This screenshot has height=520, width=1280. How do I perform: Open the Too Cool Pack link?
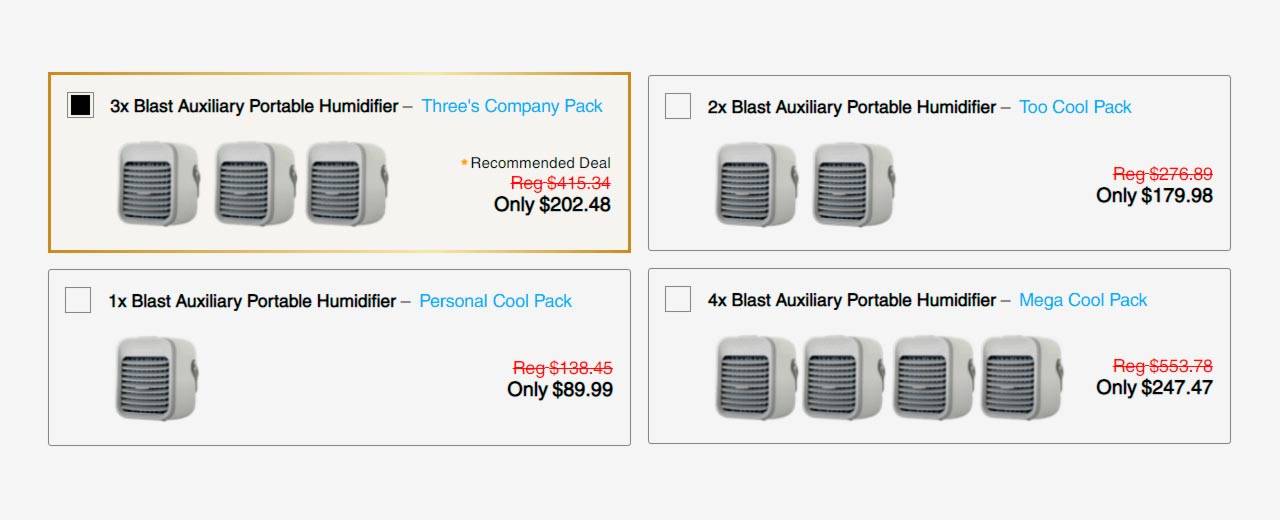tap(1075, 107)
